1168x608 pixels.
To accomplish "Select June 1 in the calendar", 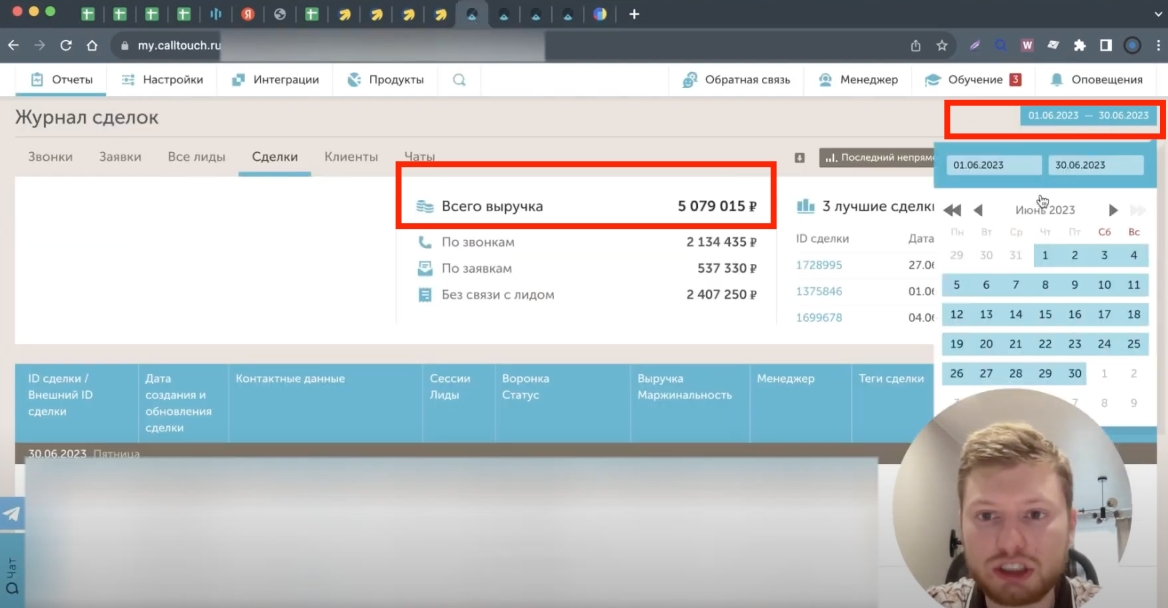I will point(1045,256).
